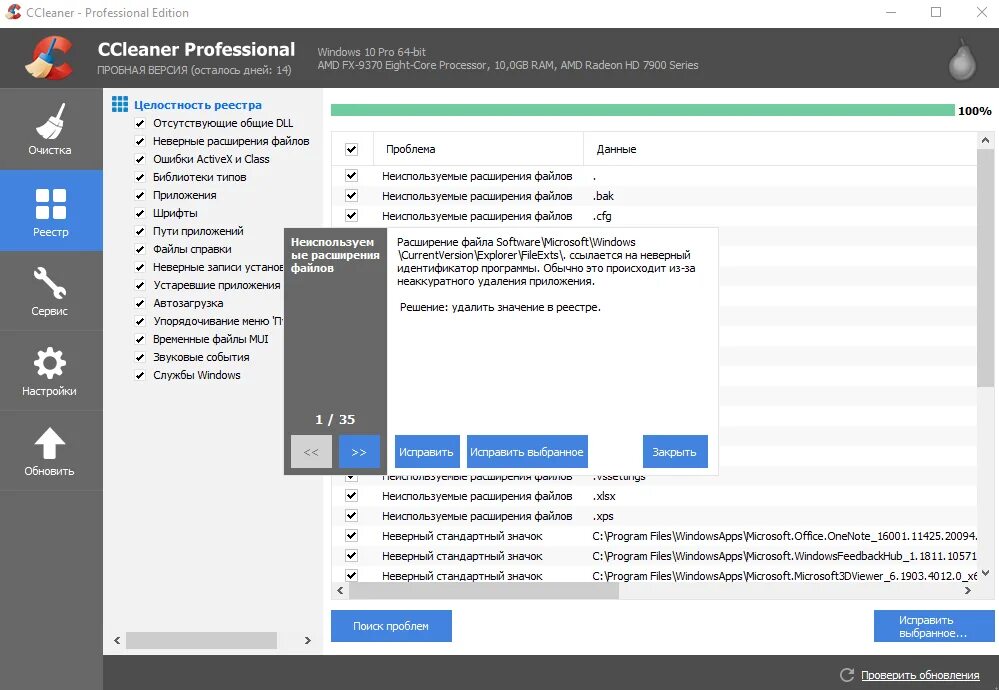The width and height of the screenshot is (999, 690).
Task: Toggle the Приложения checkbox
Action: [140, 195]
